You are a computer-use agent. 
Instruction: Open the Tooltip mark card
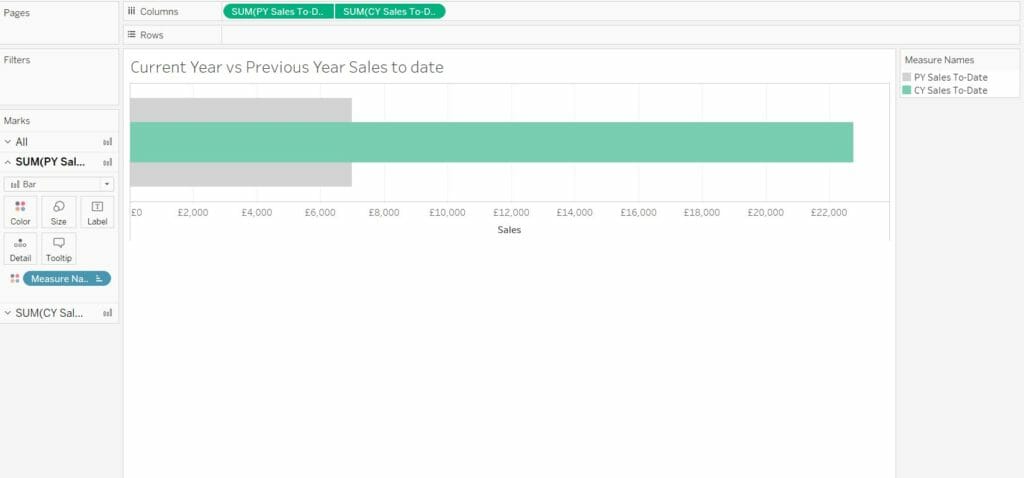[x=59, y=249]
